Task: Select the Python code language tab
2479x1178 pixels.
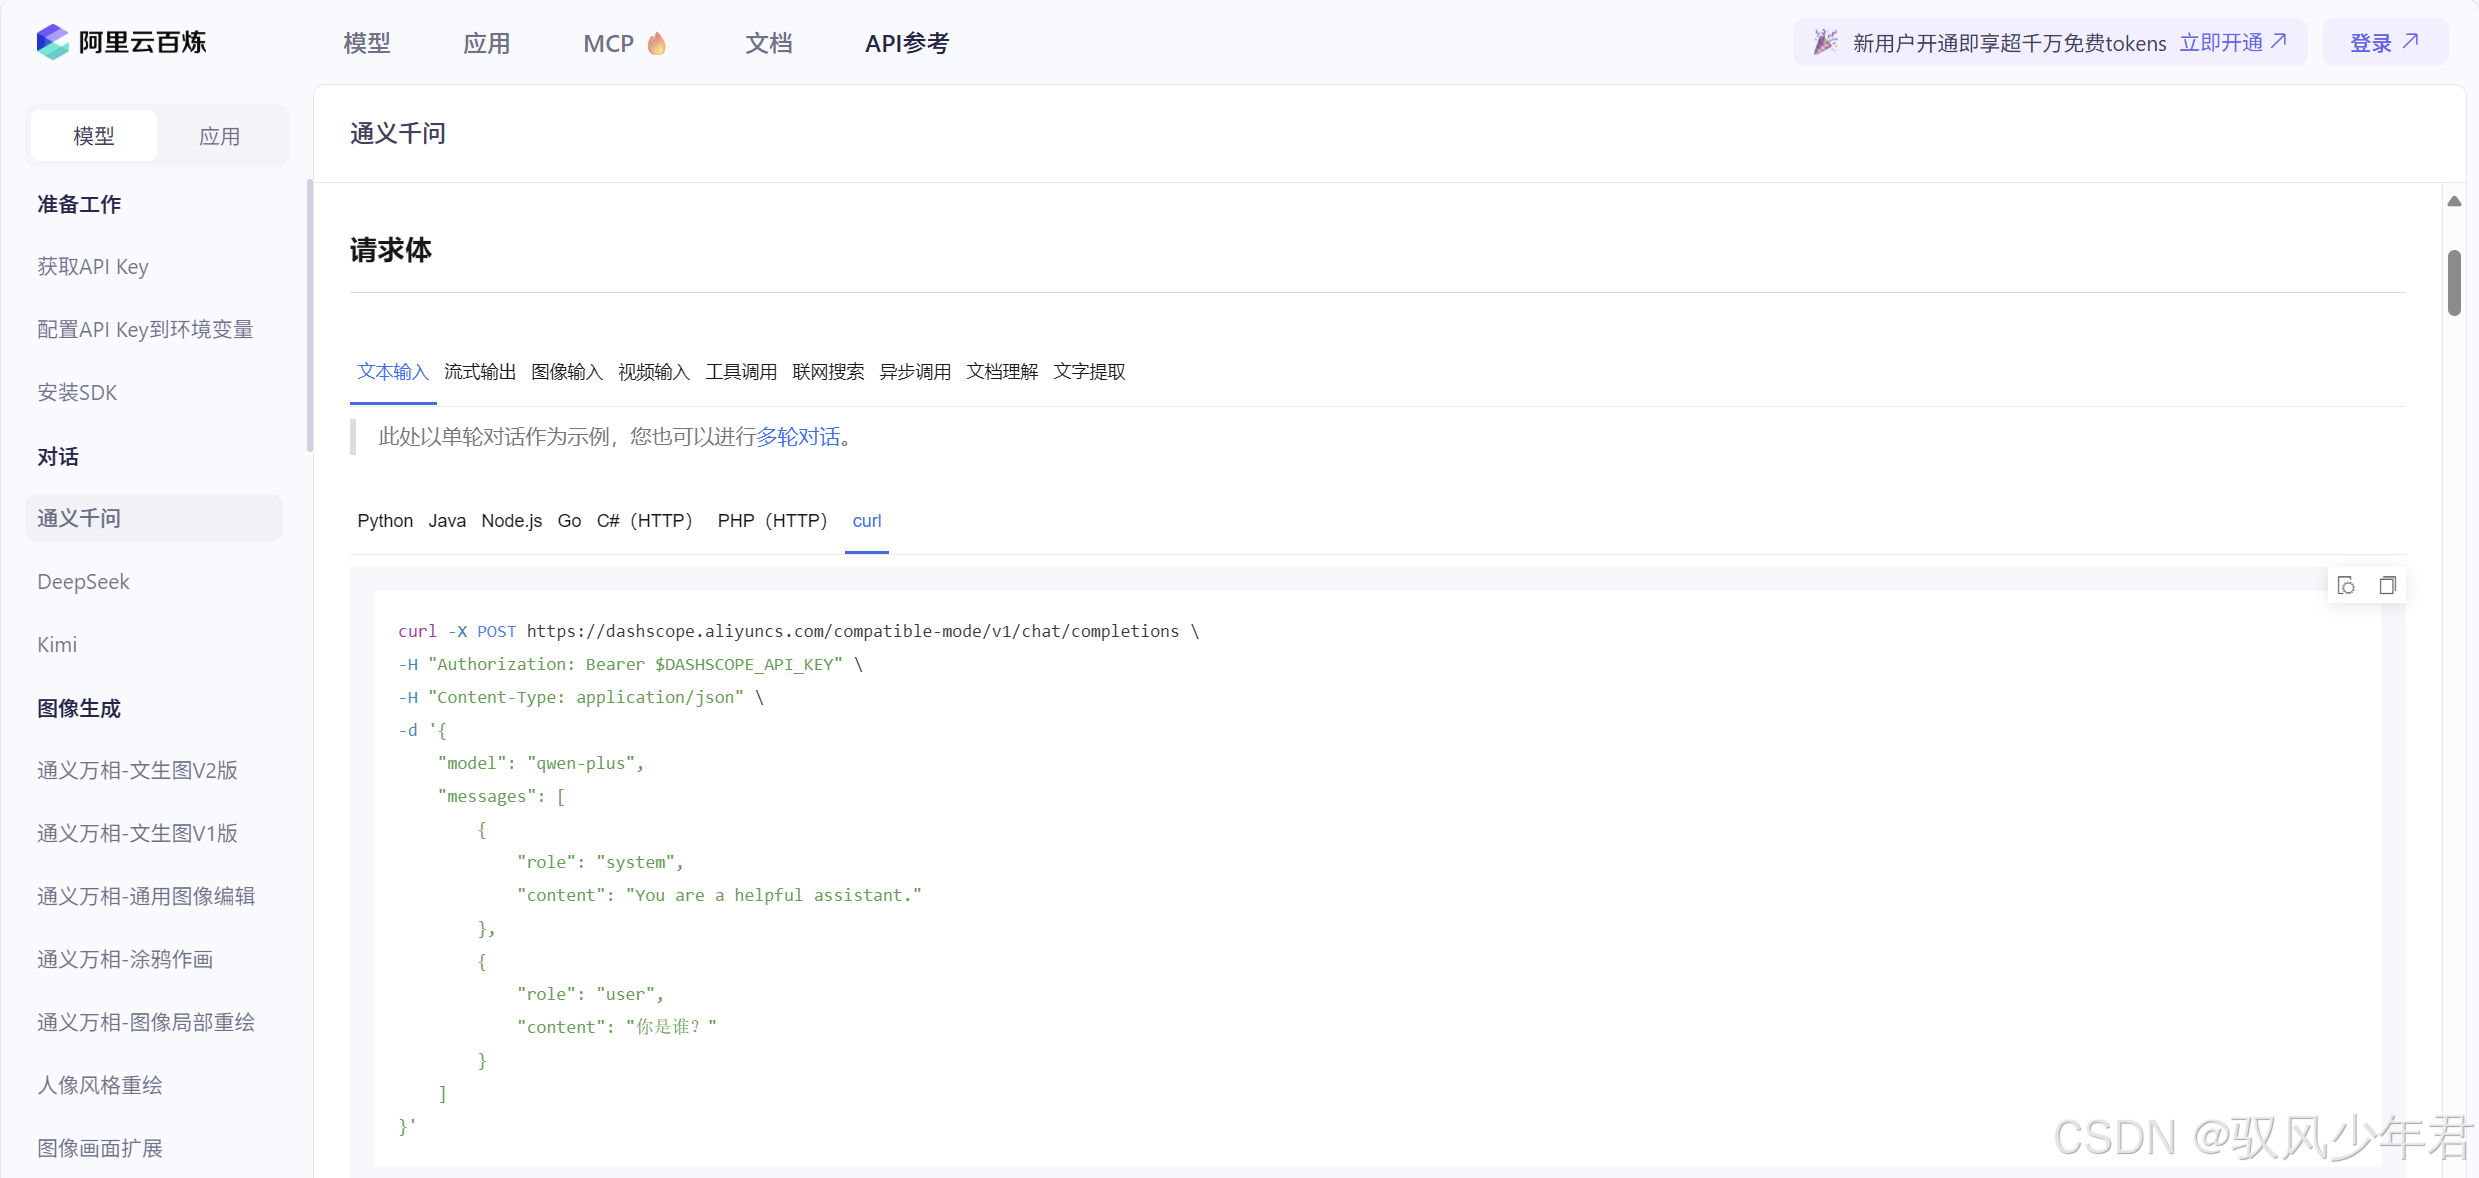Action: [x=385, y=521]
